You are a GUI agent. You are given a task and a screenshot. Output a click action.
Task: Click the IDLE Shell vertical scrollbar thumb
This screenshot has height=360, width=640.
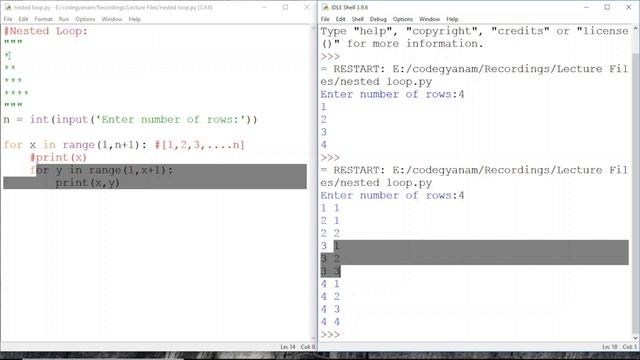636,193
